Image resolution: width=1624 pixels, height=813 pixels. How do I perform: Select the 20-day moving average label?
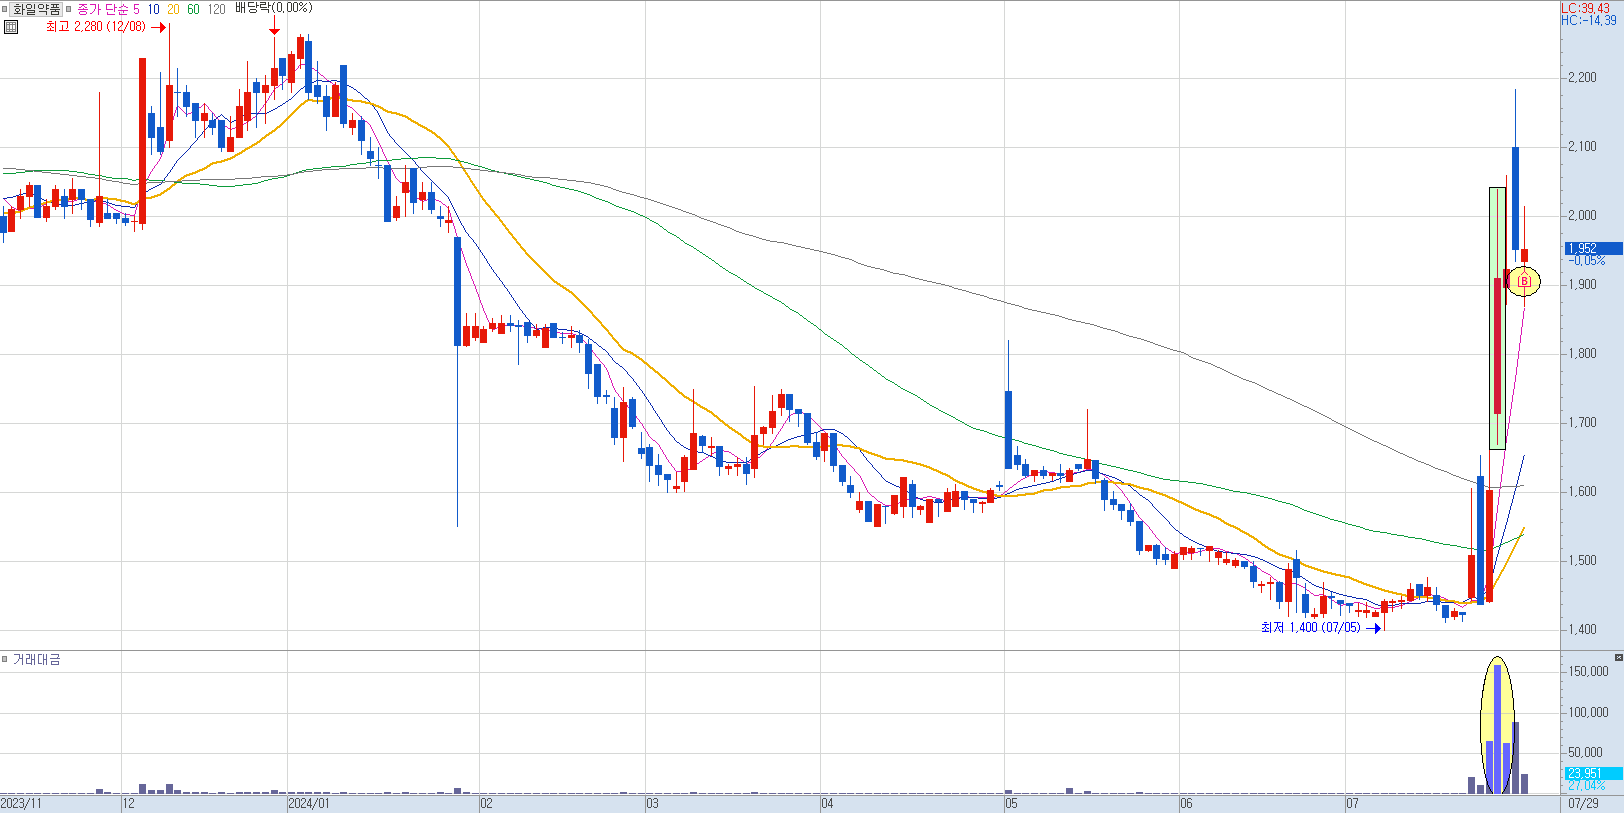click(x=173, y=9)
